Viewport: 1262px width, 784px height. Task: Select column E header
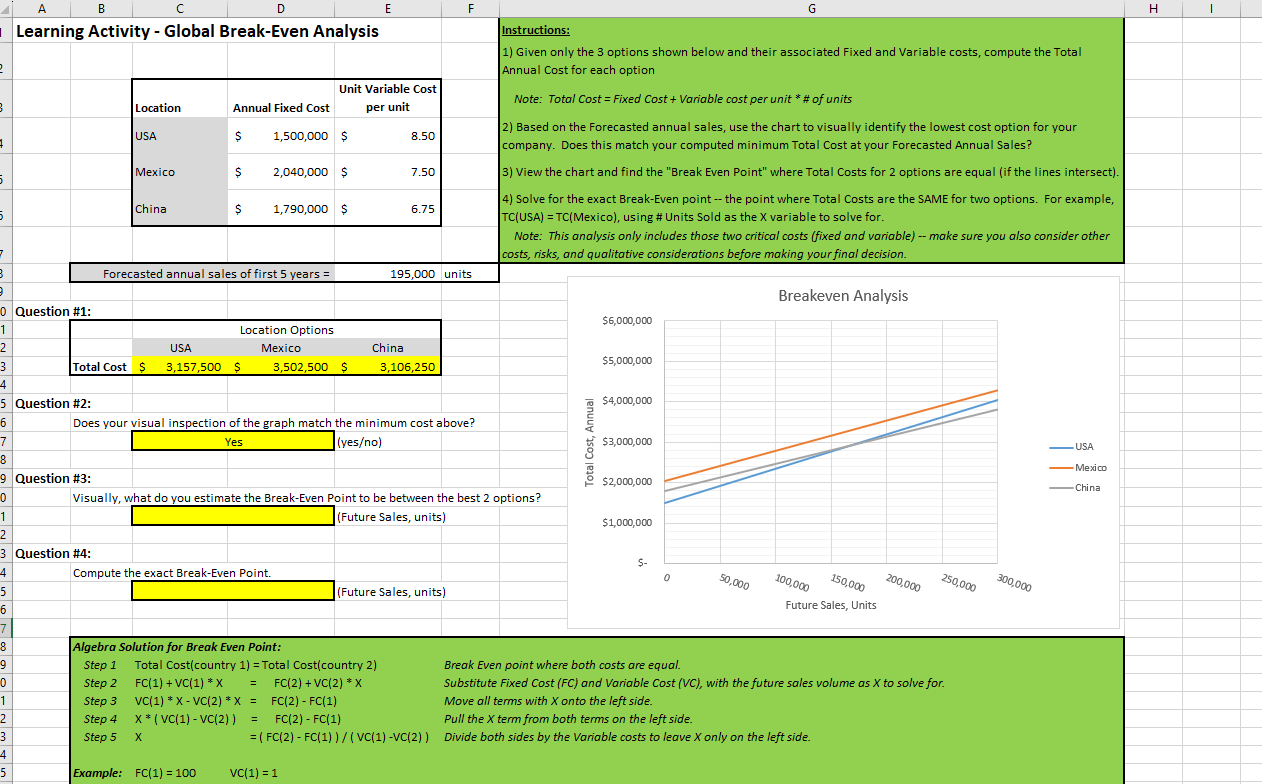click(x=387, y=7)
